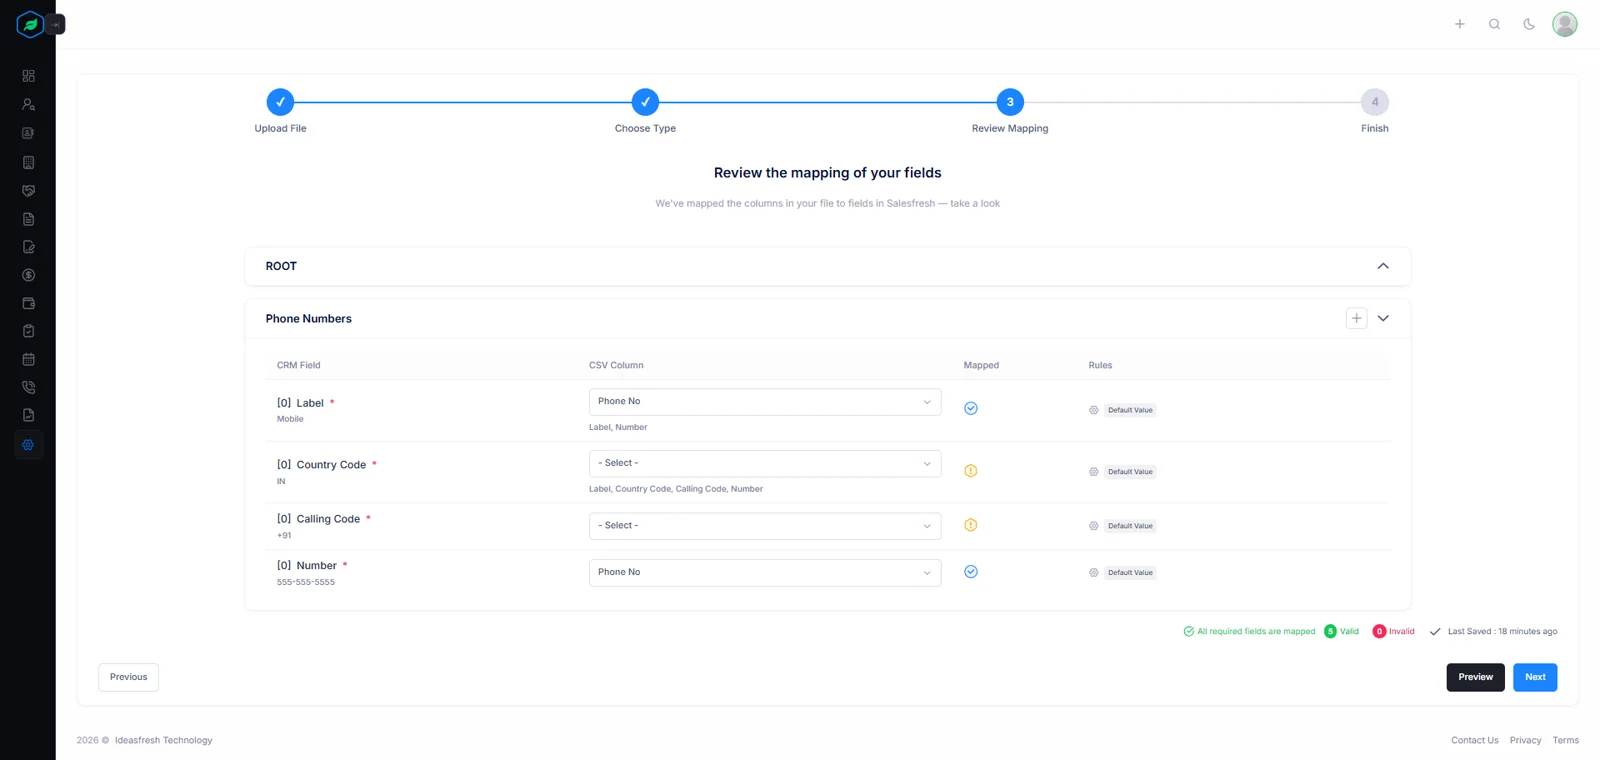Open the user avatar menu
This screenshot has width=1600, height=760.
pos(1565,24)
